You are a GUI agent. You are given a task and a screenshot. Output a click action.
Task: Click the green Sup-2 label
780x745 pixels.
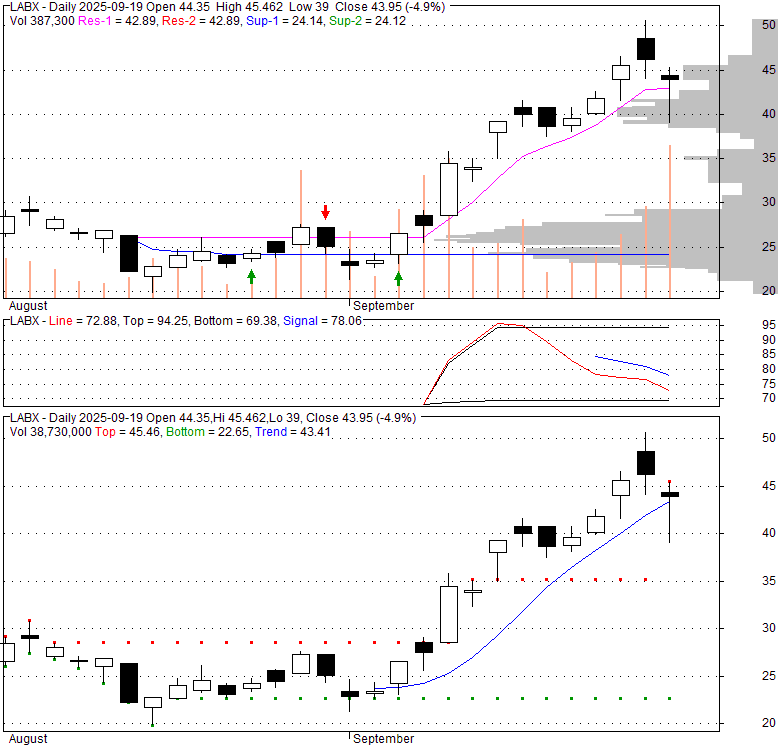346,21
